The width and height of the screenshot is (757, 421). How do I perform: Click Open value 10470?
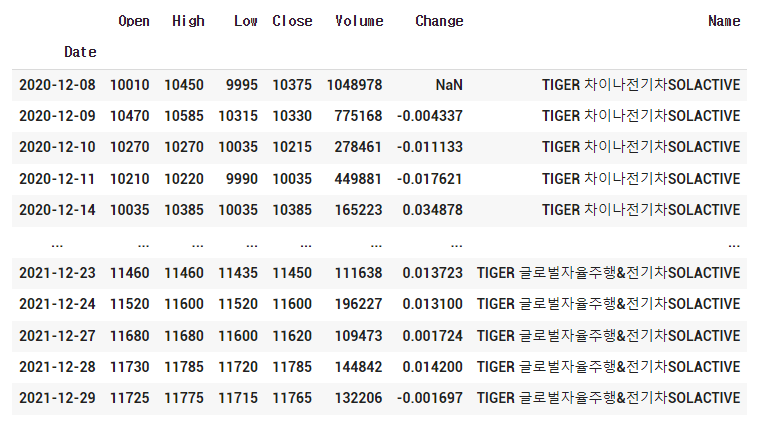129,116
